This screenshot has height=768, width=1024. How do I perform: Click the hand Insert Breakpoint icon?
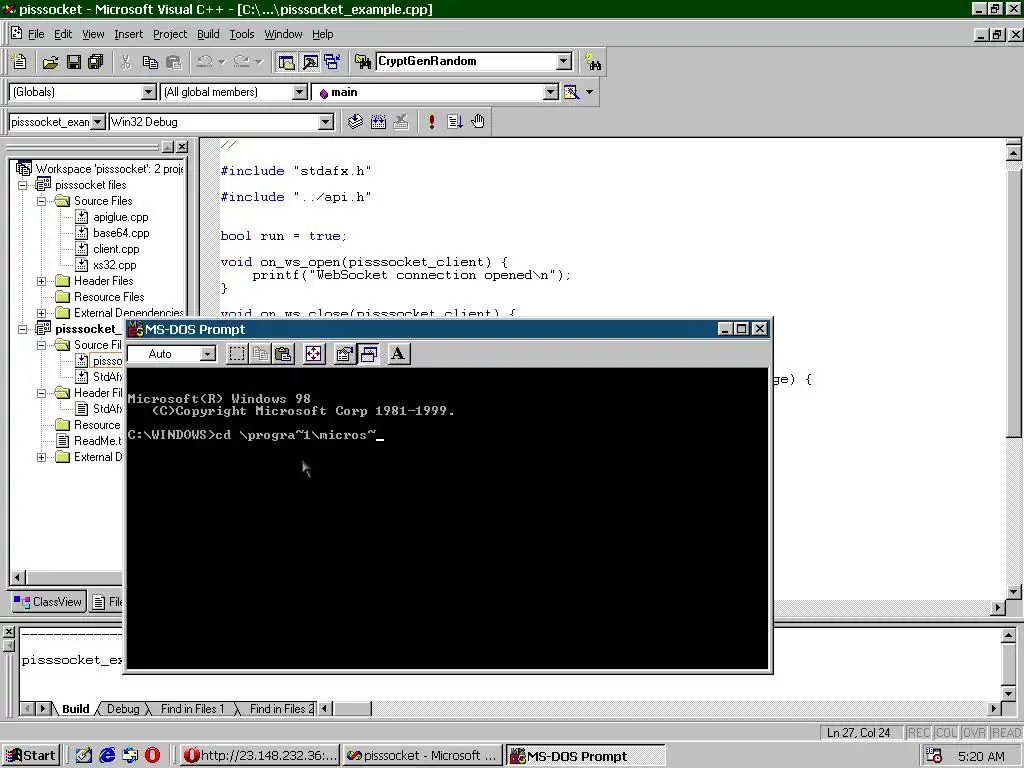coord(478,121)
